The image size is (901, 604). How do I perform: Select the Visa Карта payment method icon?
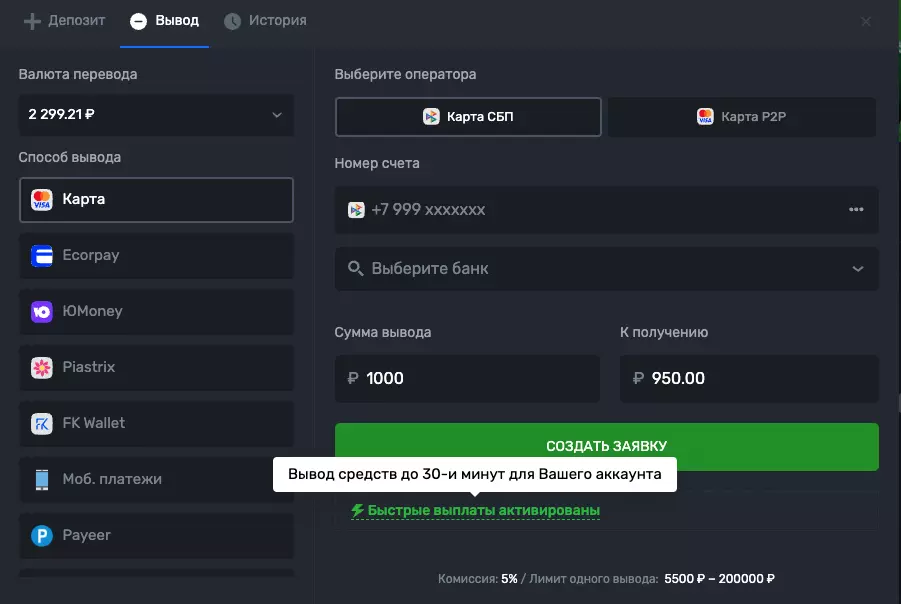(x=42, y=199)
